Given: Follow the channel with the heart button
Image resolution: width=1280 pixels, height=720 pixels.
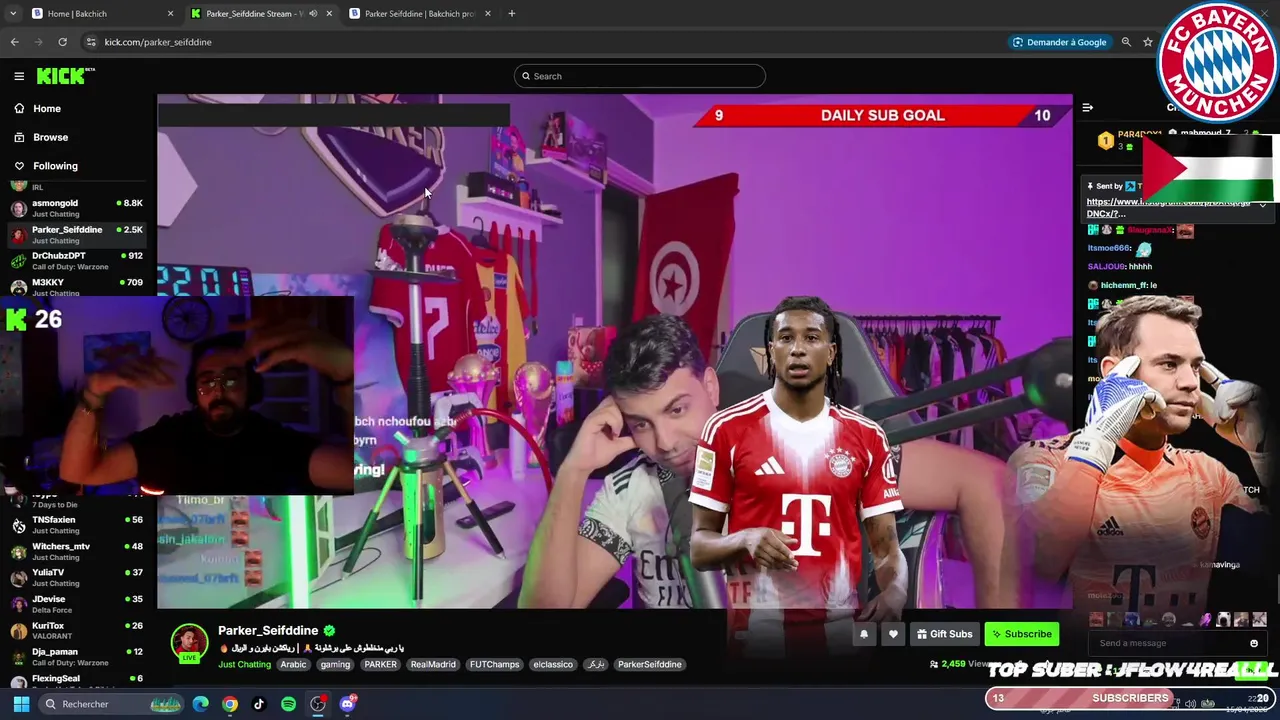Looking at the screenshot, I should click(x=893, y=634).
